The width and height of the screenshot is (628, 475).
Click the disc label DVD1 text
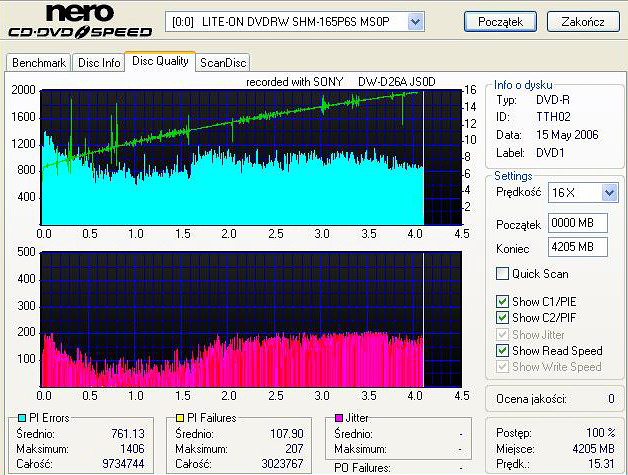click(550, 153)
